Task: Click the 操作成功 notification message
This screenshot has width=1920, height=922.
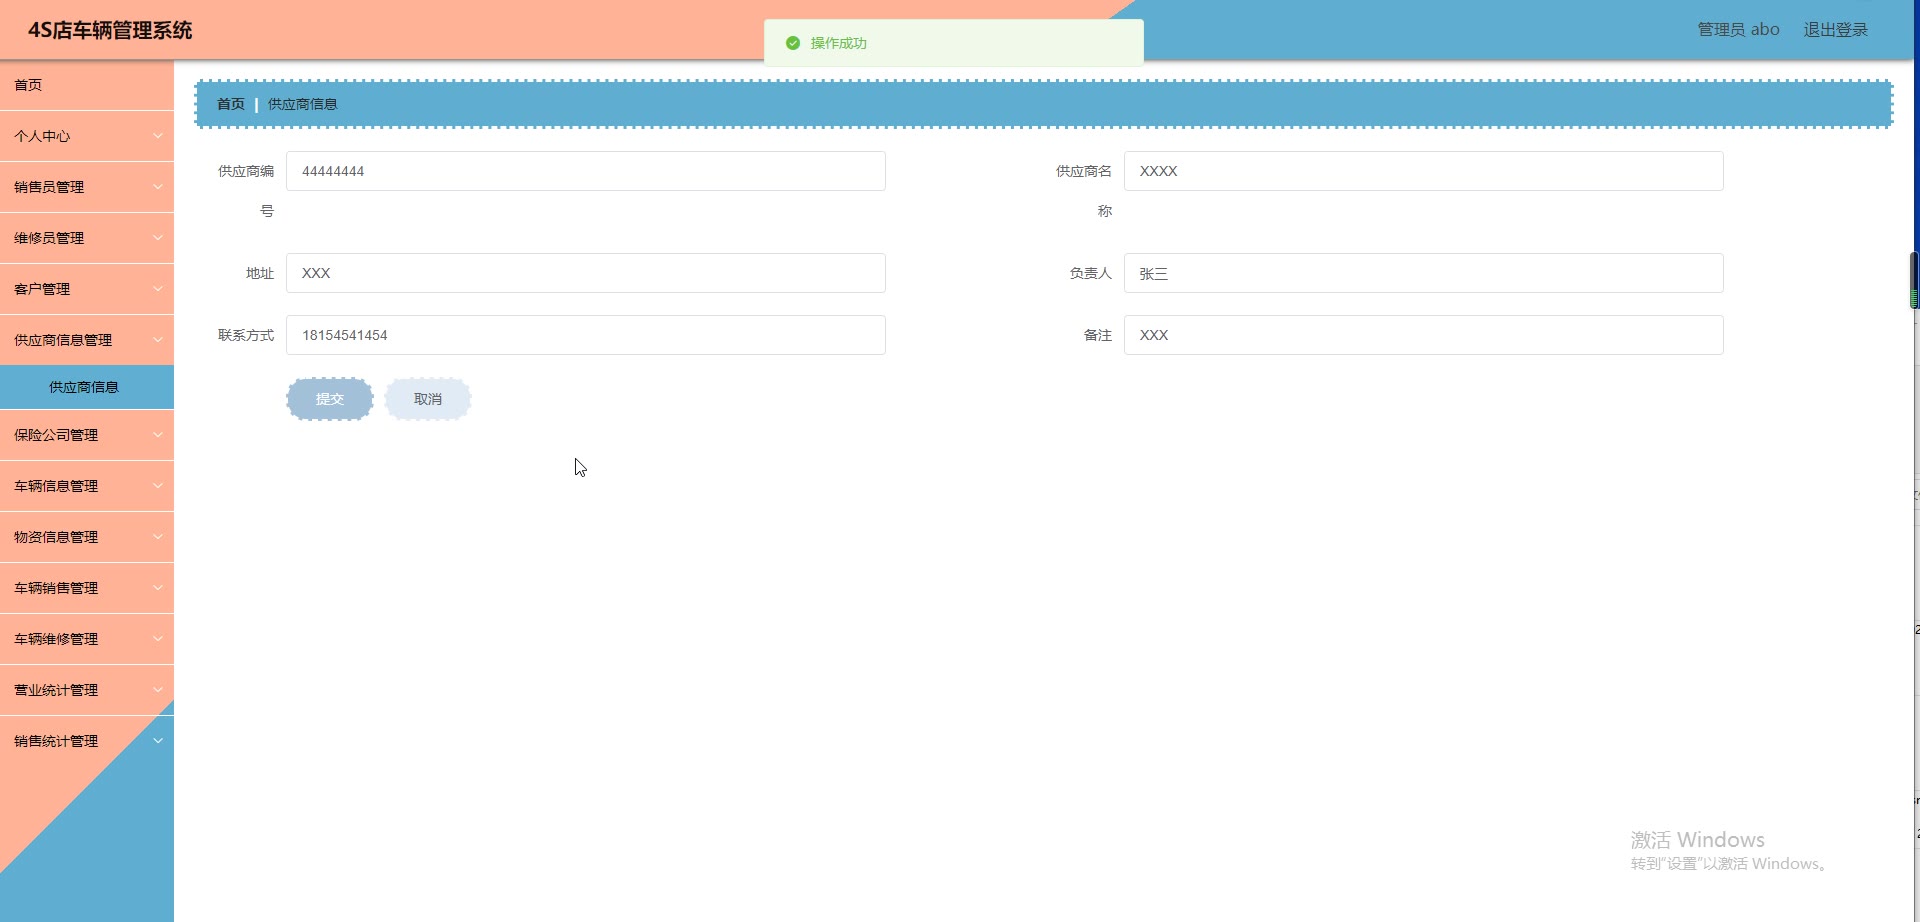Action: (954, 43)
